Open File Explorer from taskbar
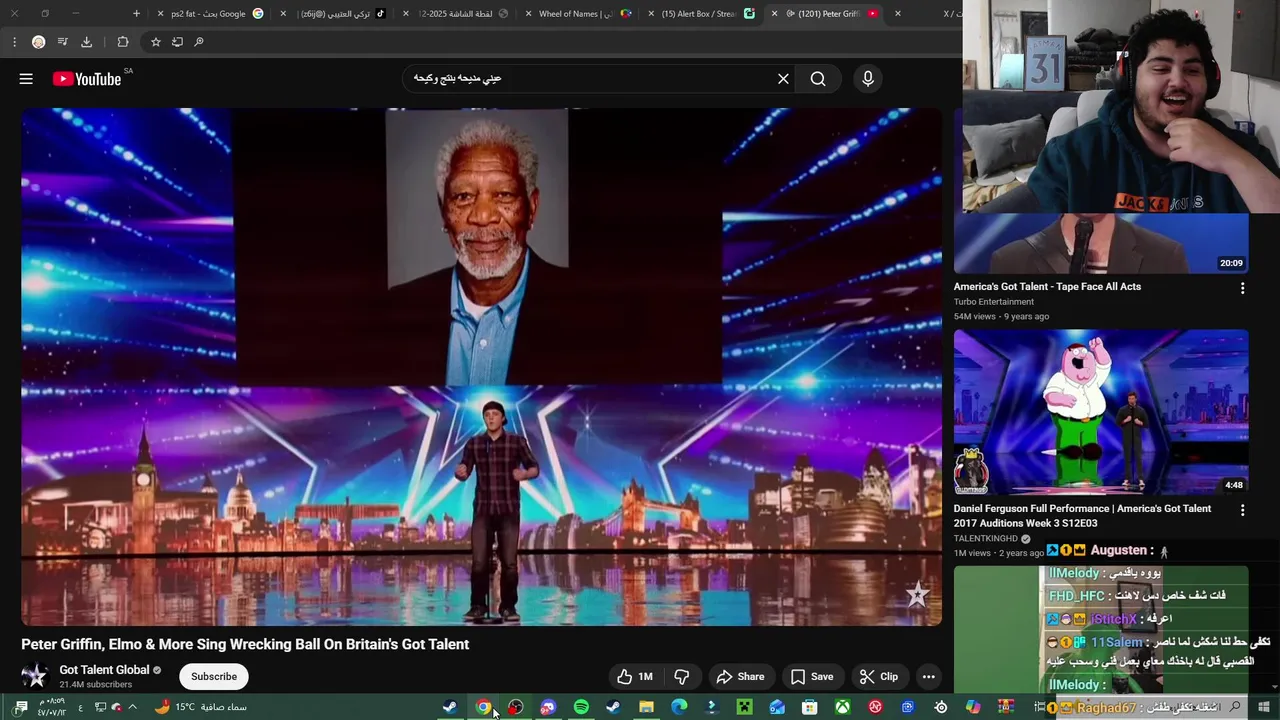Viewport: 1280px width, 720px height. [646, 707]
